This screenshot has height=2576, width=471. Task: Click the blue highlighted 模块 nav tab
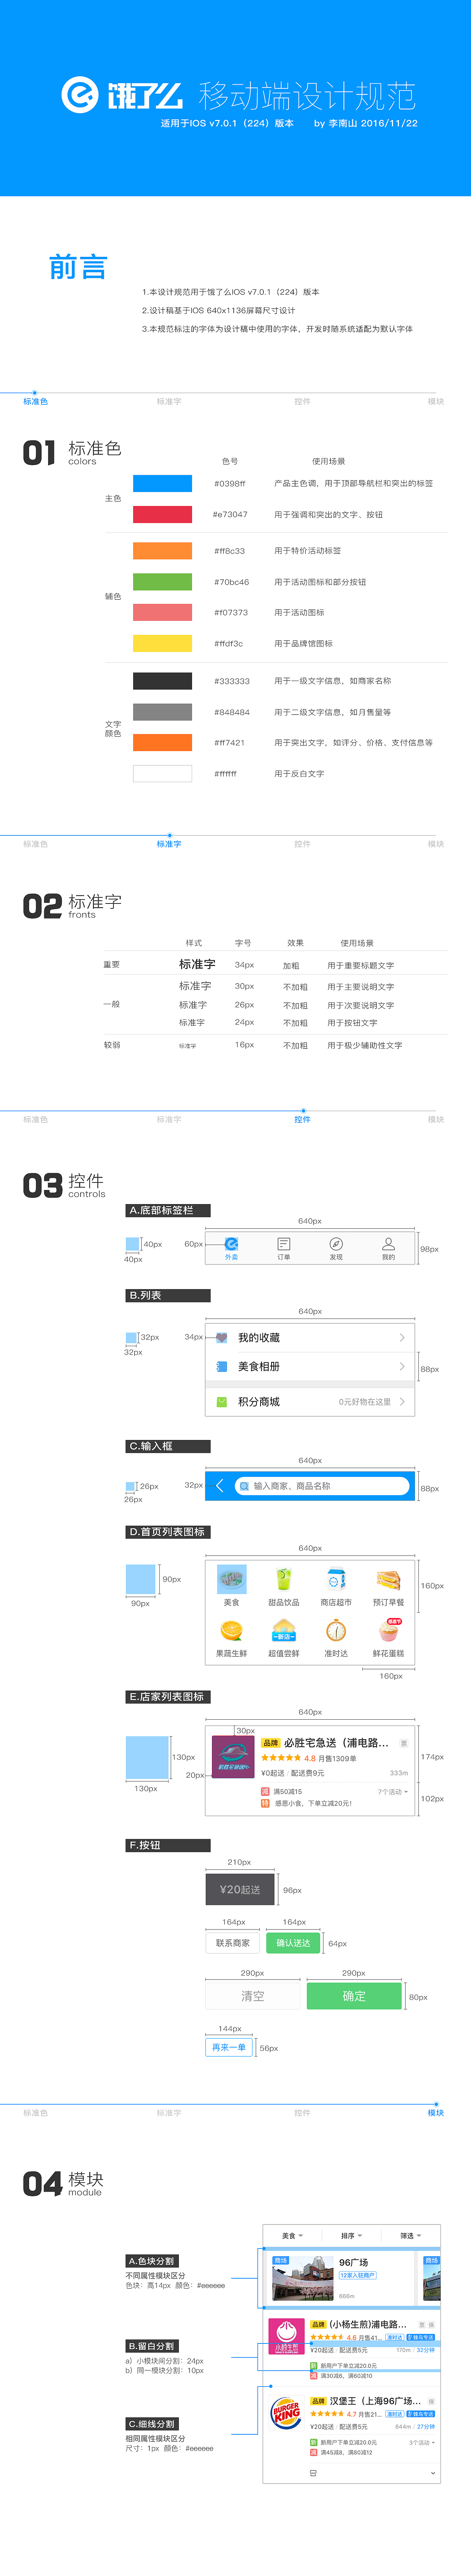[x=436, y=2113]
